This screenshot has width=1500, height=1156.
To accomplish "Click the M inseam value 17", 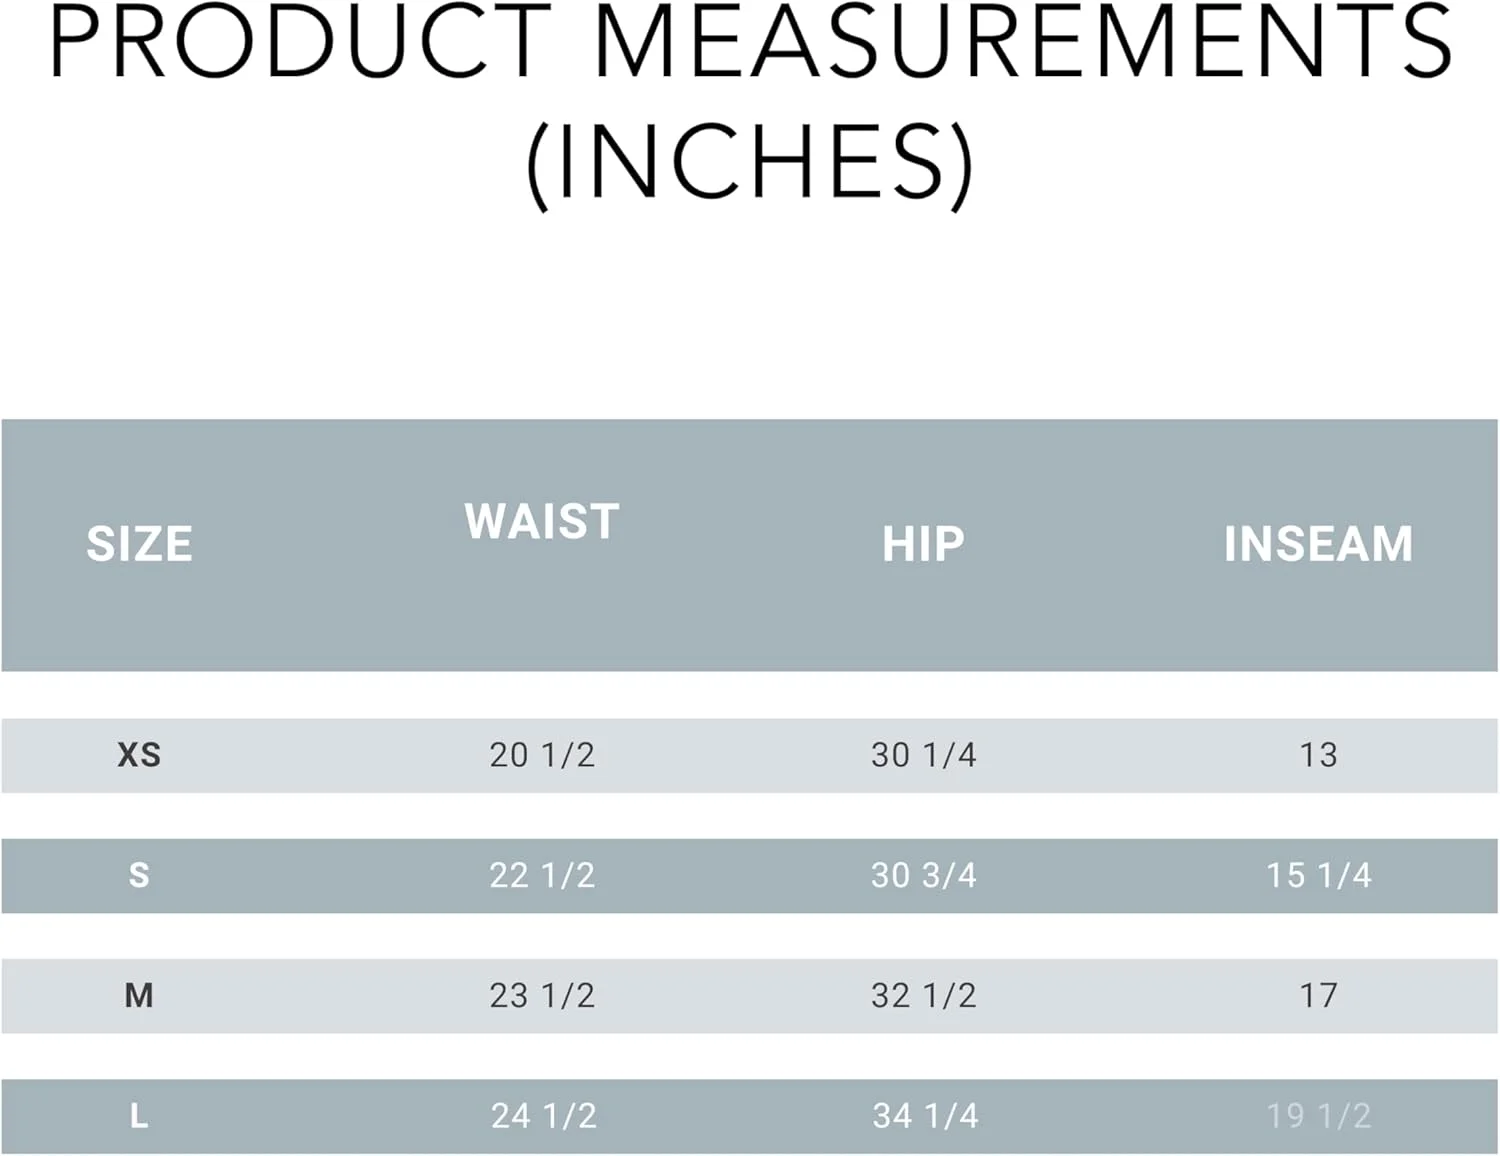I will (1318, 995).
